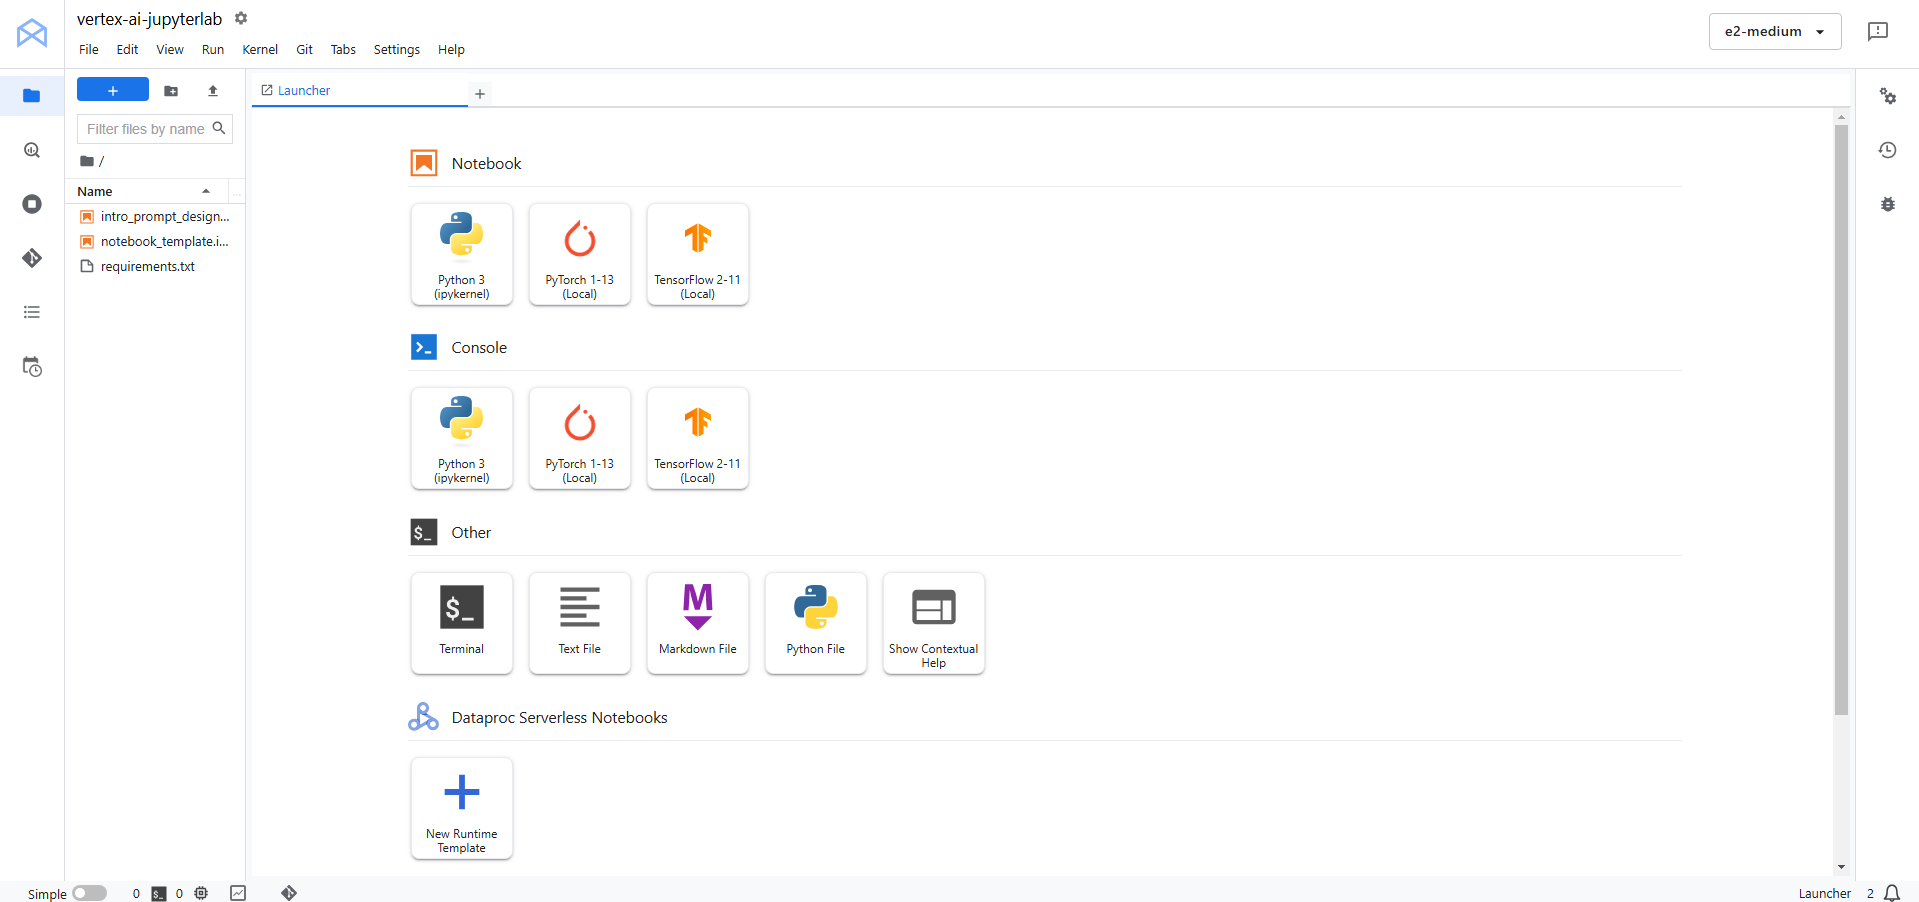1919x902 pixels.
Task: Open PyTorch 1-13 console
Action: pos(579,438)
